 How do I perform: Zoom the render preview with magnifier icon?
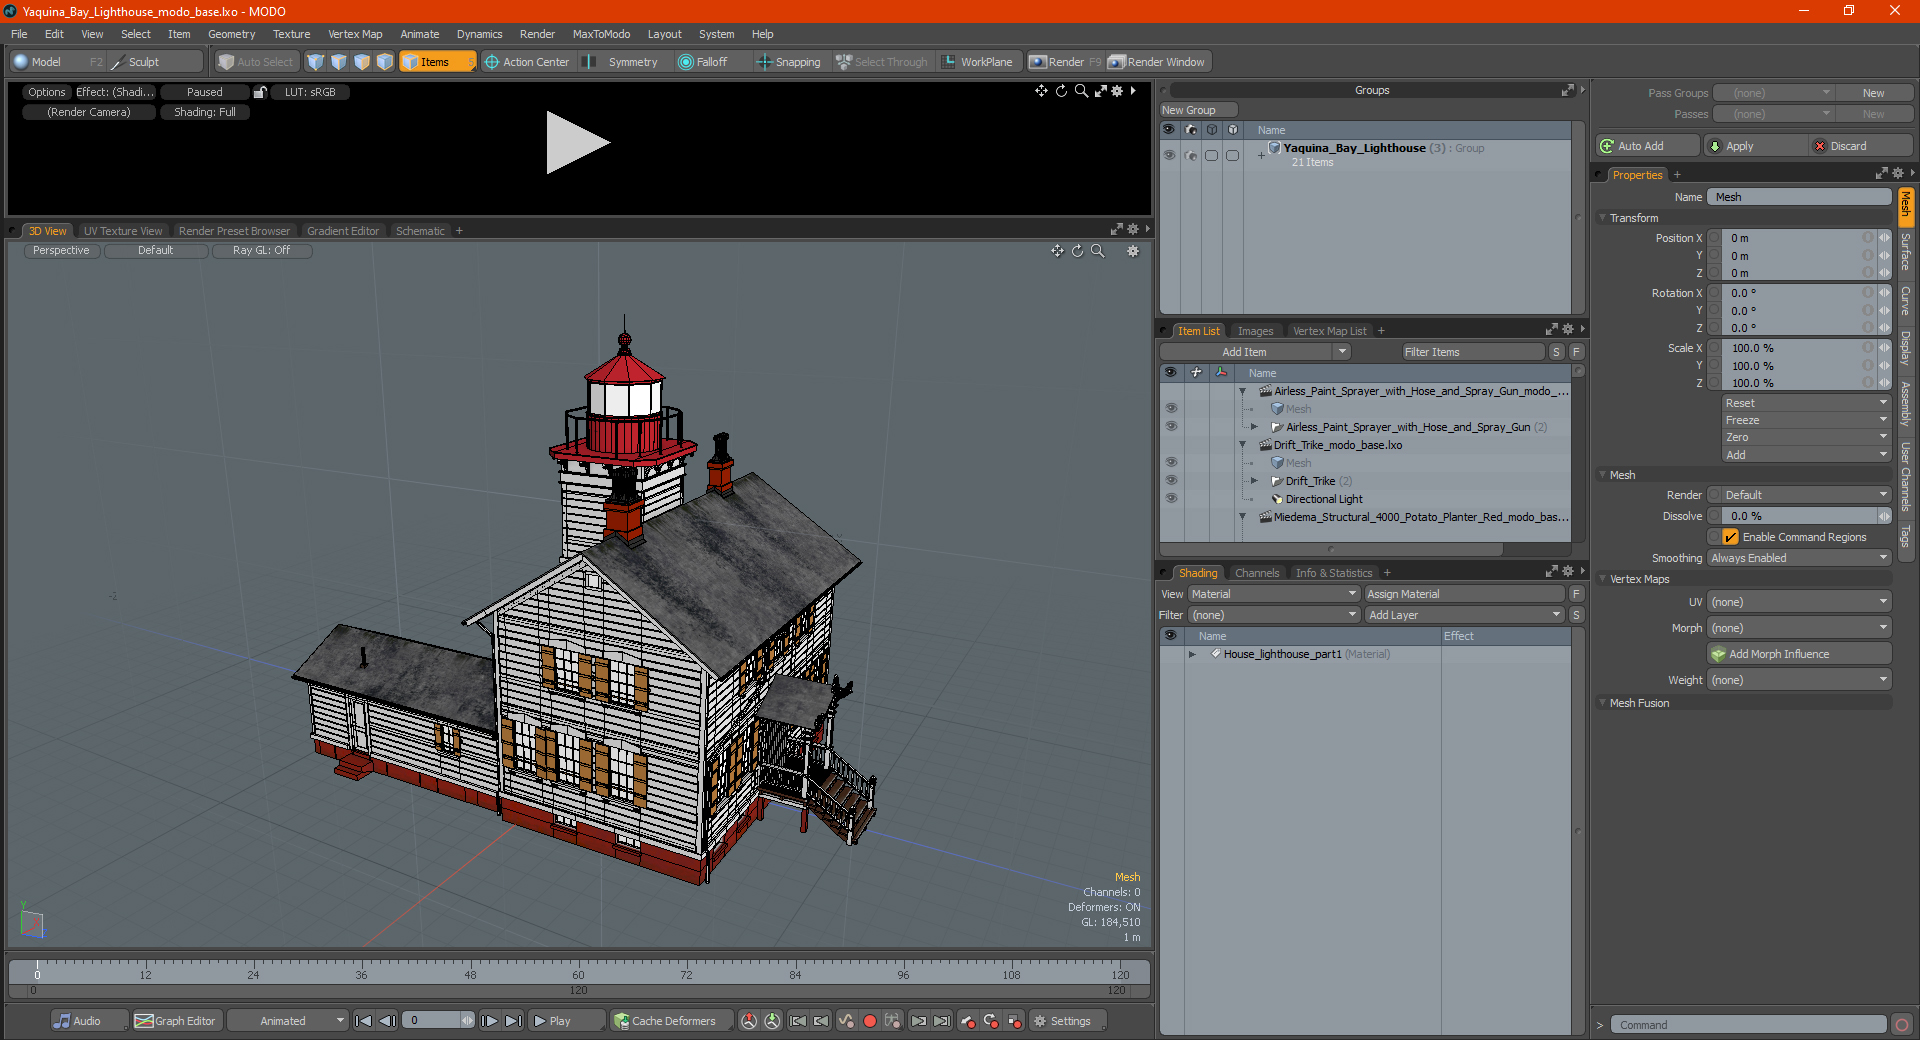pos(1081,91)
